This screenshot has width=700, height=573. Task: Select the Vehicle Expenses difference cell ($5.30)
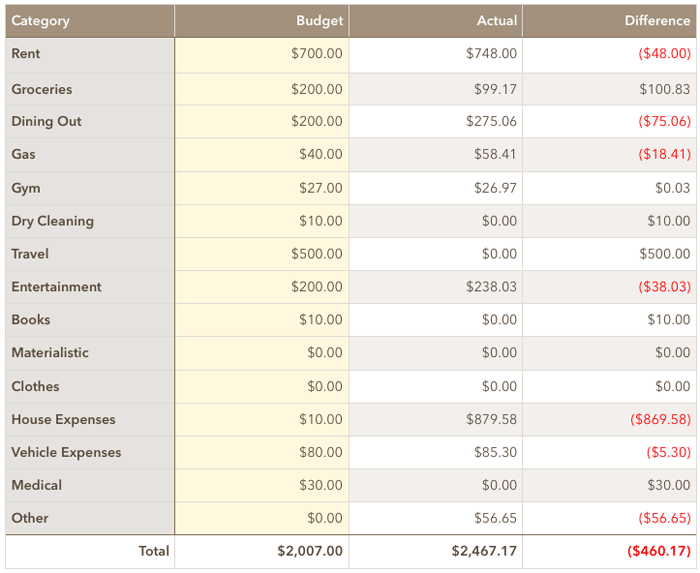click(x=609, y=453)
